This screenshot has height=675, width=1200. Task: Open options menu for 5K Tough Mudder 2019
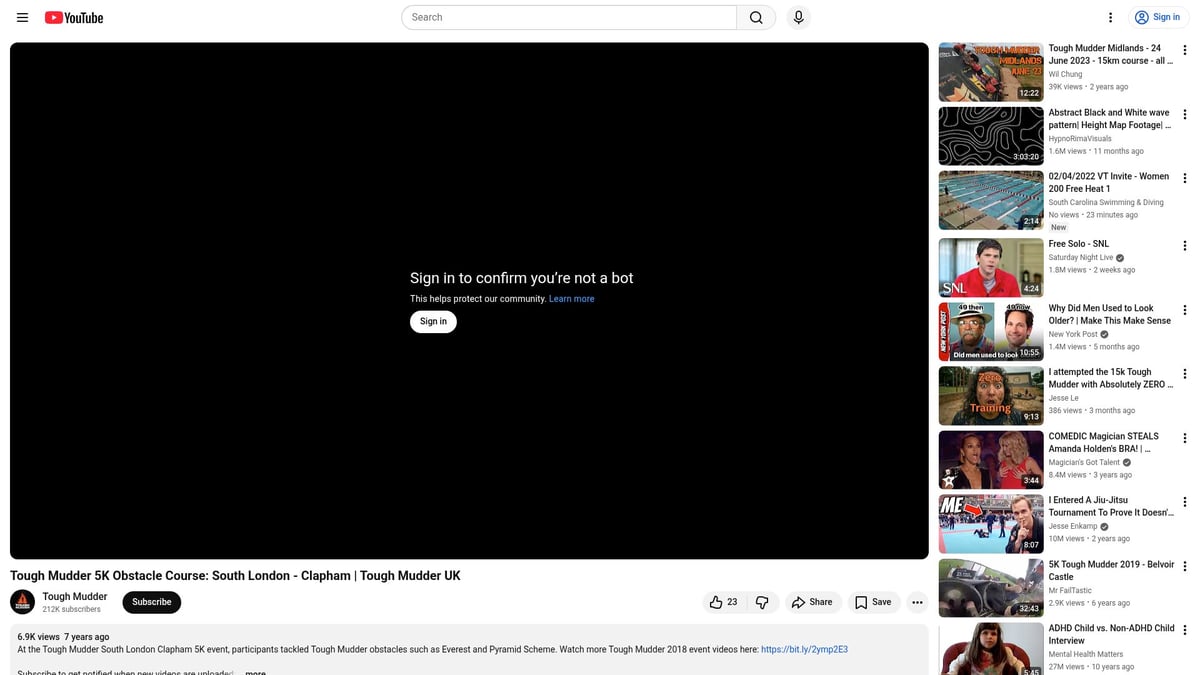[x=1185, y=566]
